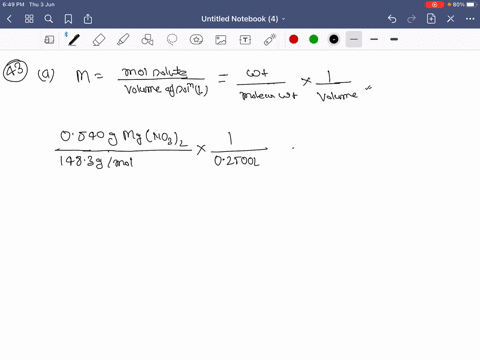Bookmark this page
480x360 pixels.
click(x=68, y=19)
